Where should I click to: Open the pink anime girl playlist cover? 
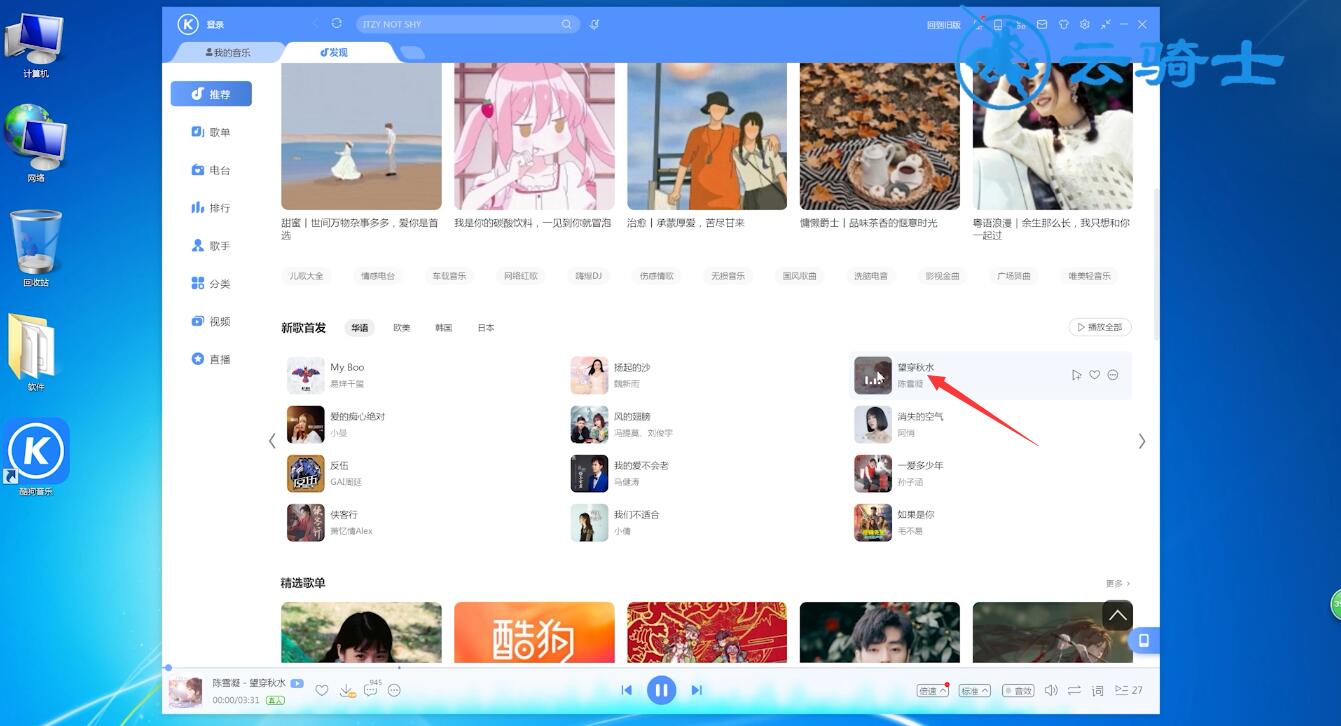(534, 136)
